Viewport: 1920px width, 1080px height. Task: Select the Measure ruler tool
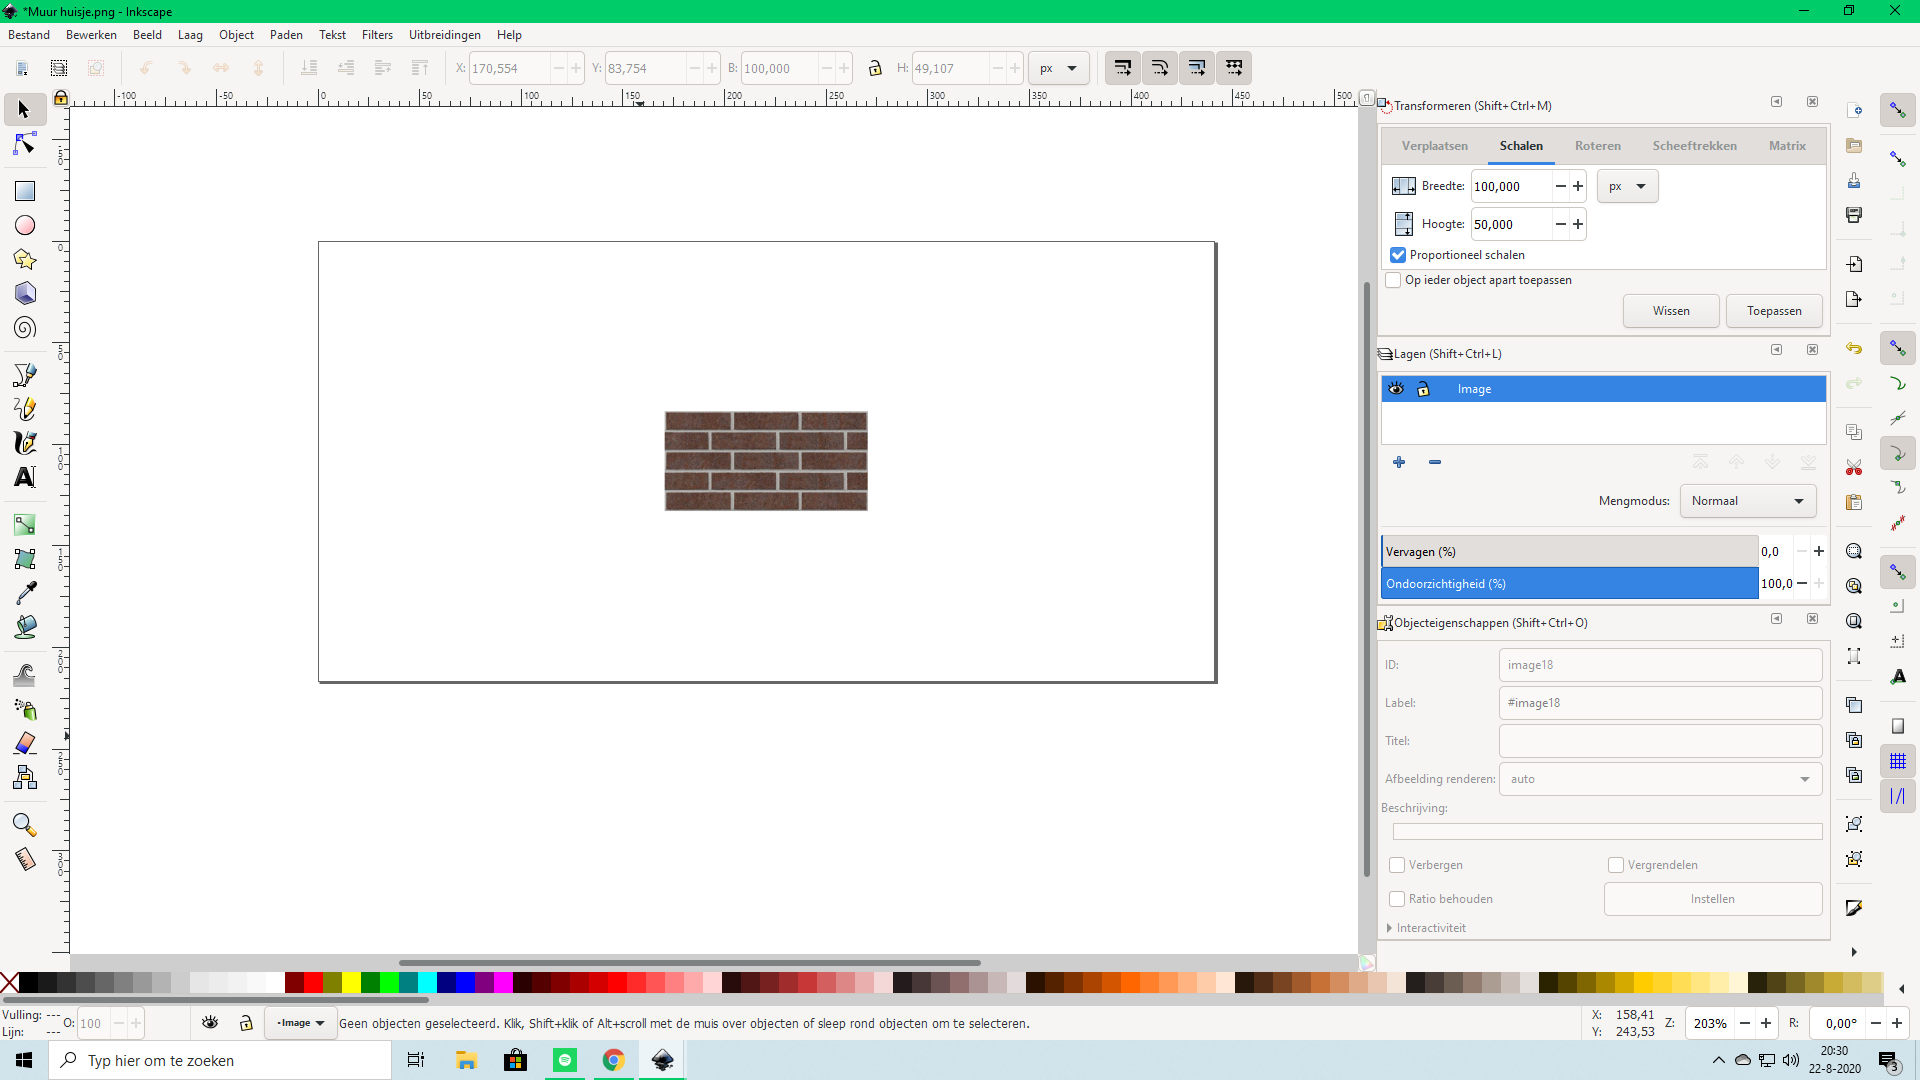tap(25, 859)
